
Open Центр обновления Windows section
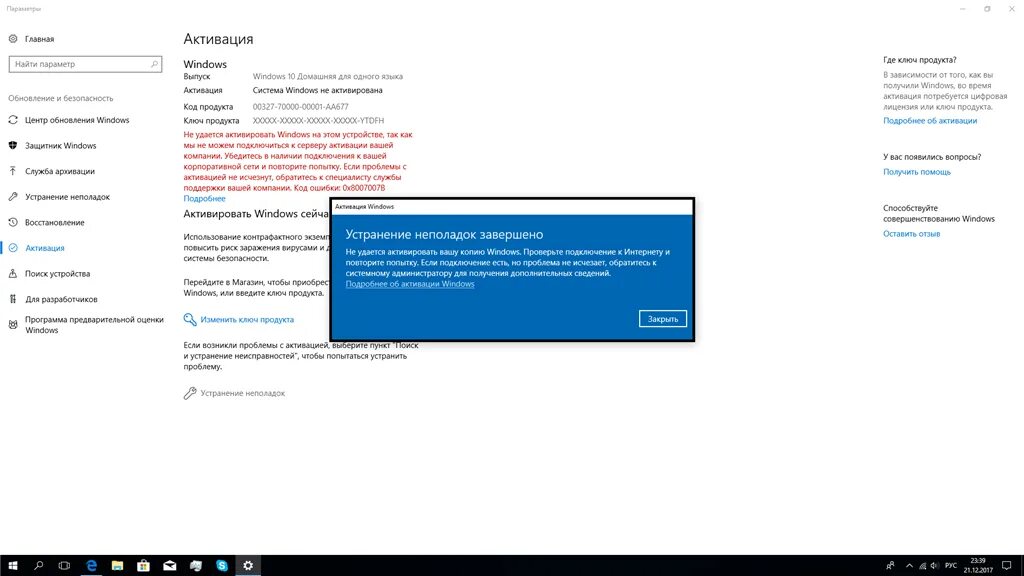[x=77, y=120]
